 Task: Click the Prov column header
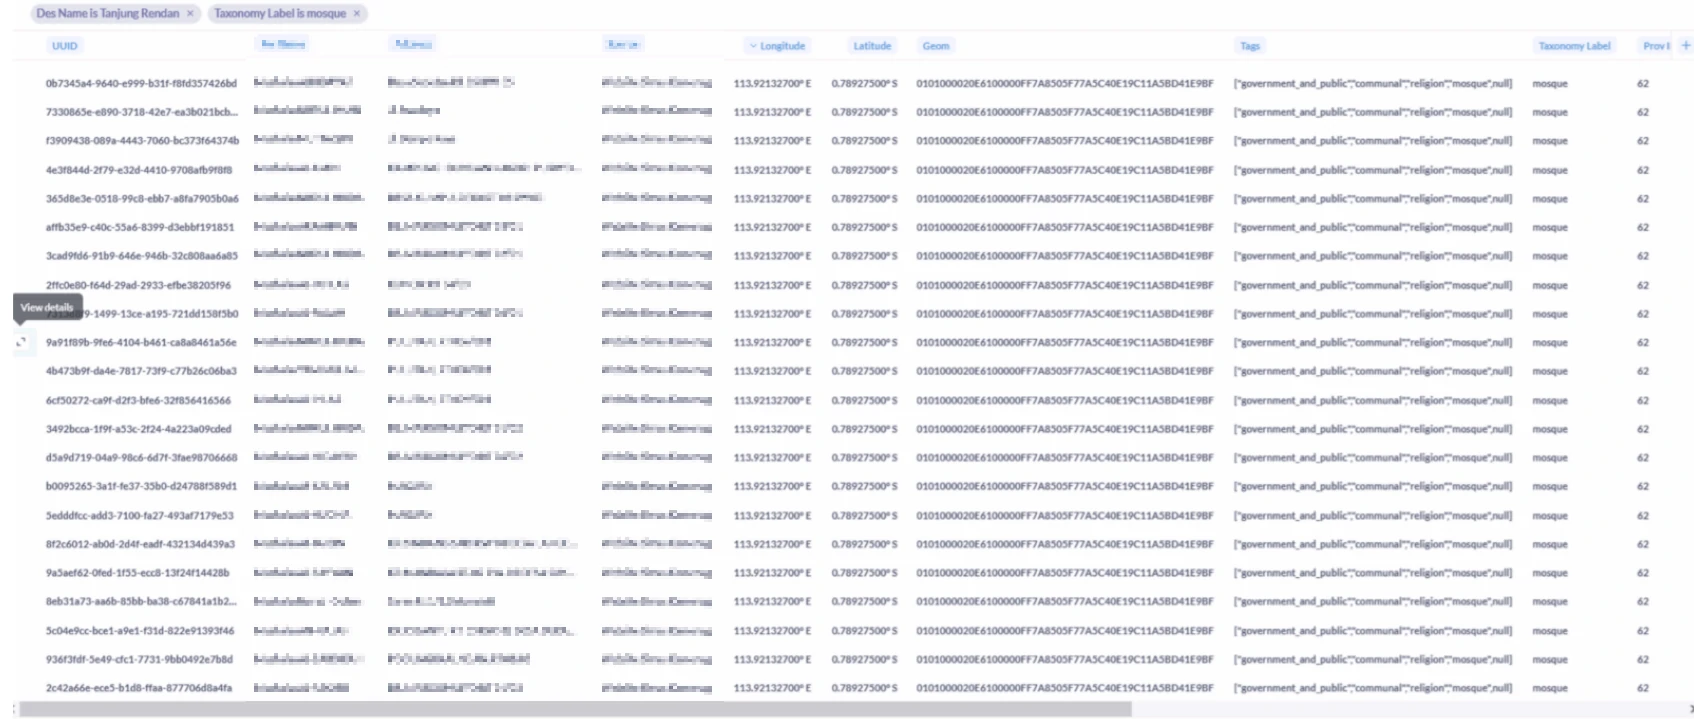click(1654, 46)
